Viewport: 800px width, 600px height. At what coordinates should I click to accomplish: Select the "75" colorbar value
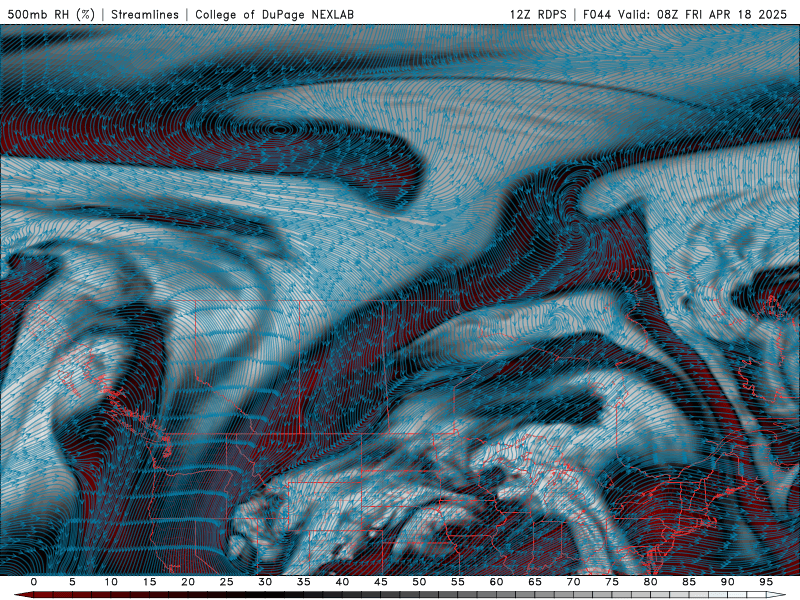612,582
